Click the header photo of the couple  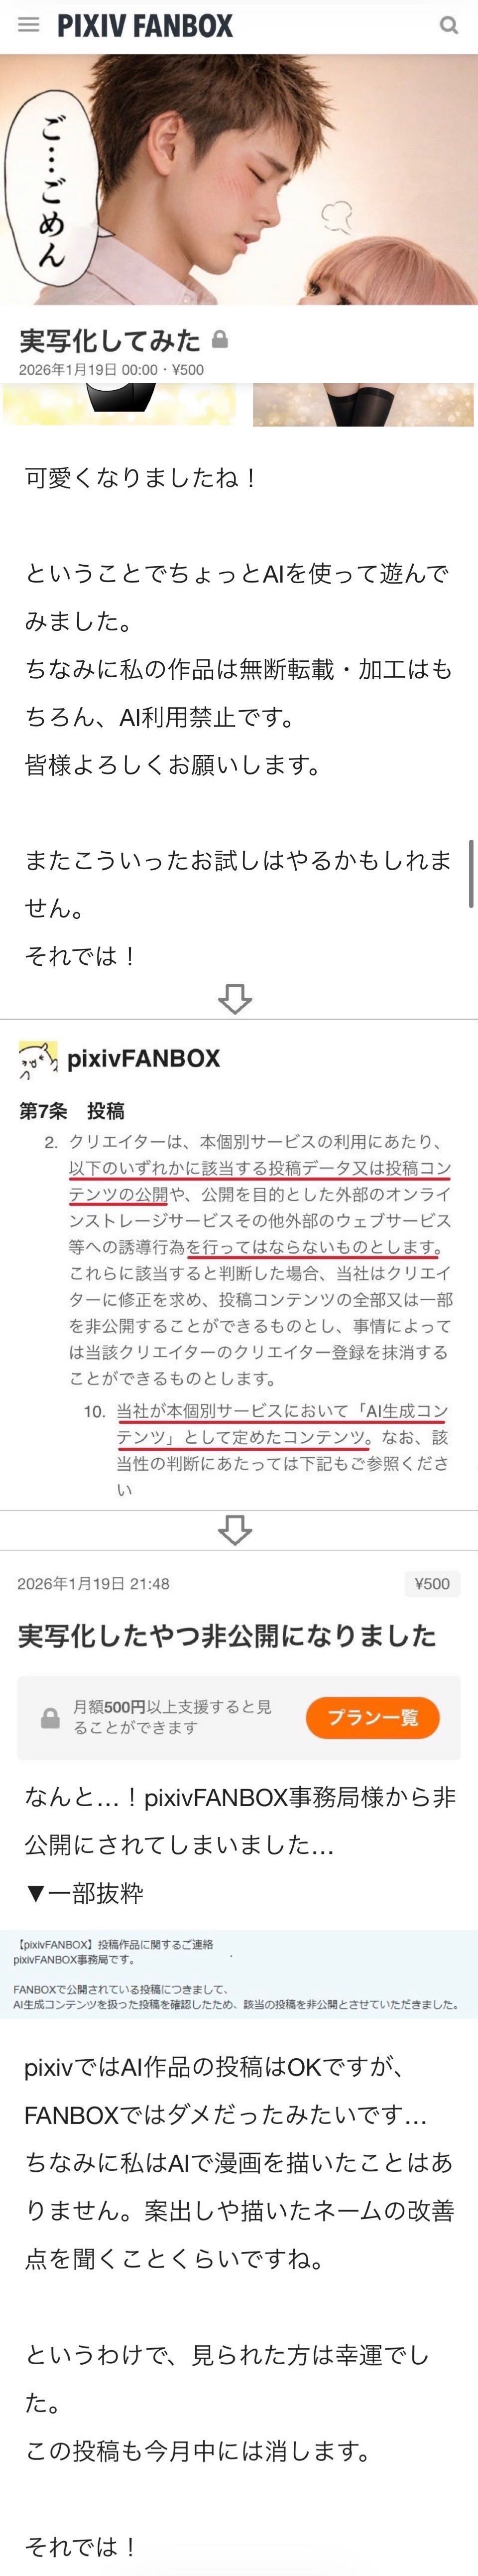tap(239, 179)
